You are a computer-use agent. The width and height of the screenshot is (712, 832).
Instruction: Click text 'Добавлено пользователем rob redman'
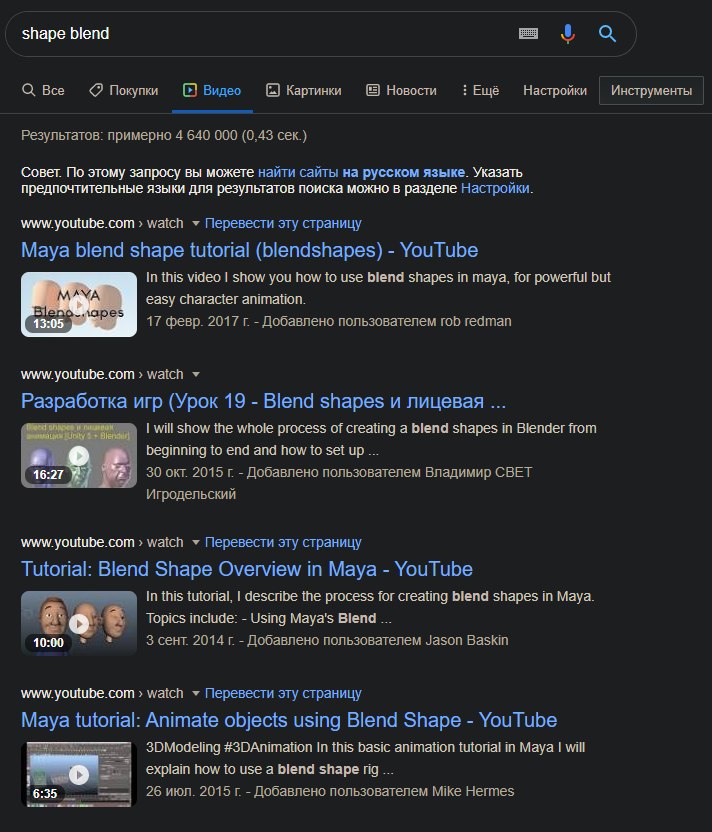387,322
